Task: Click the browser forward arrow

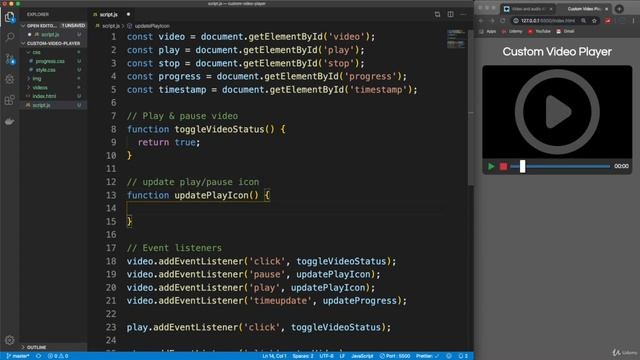Action: tap(492, 20)
